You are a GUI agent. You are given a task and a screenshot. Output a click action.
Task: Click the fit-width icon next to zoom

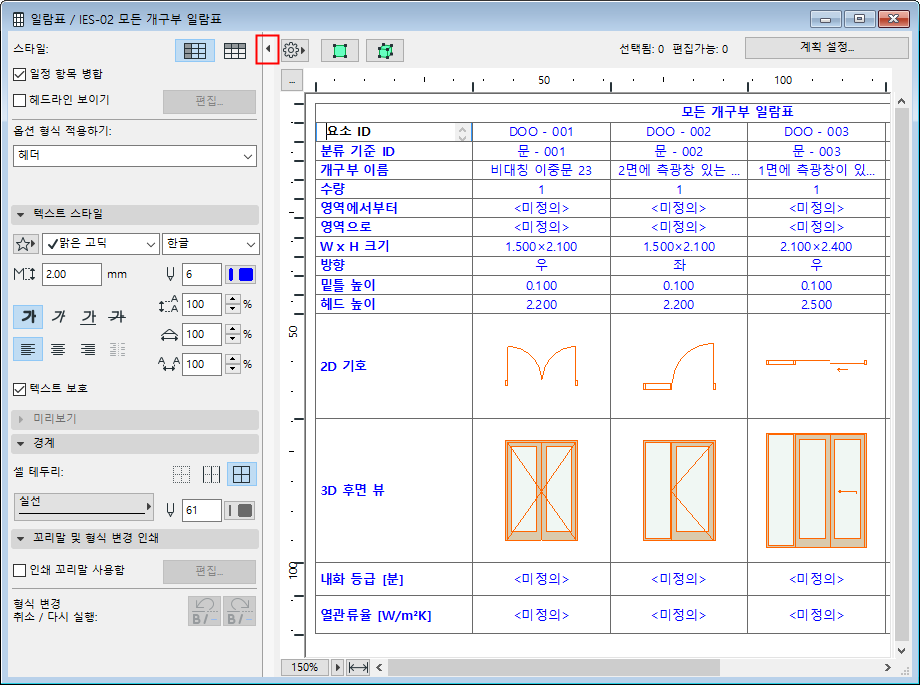pyautogui.click(x=358, y=667)
